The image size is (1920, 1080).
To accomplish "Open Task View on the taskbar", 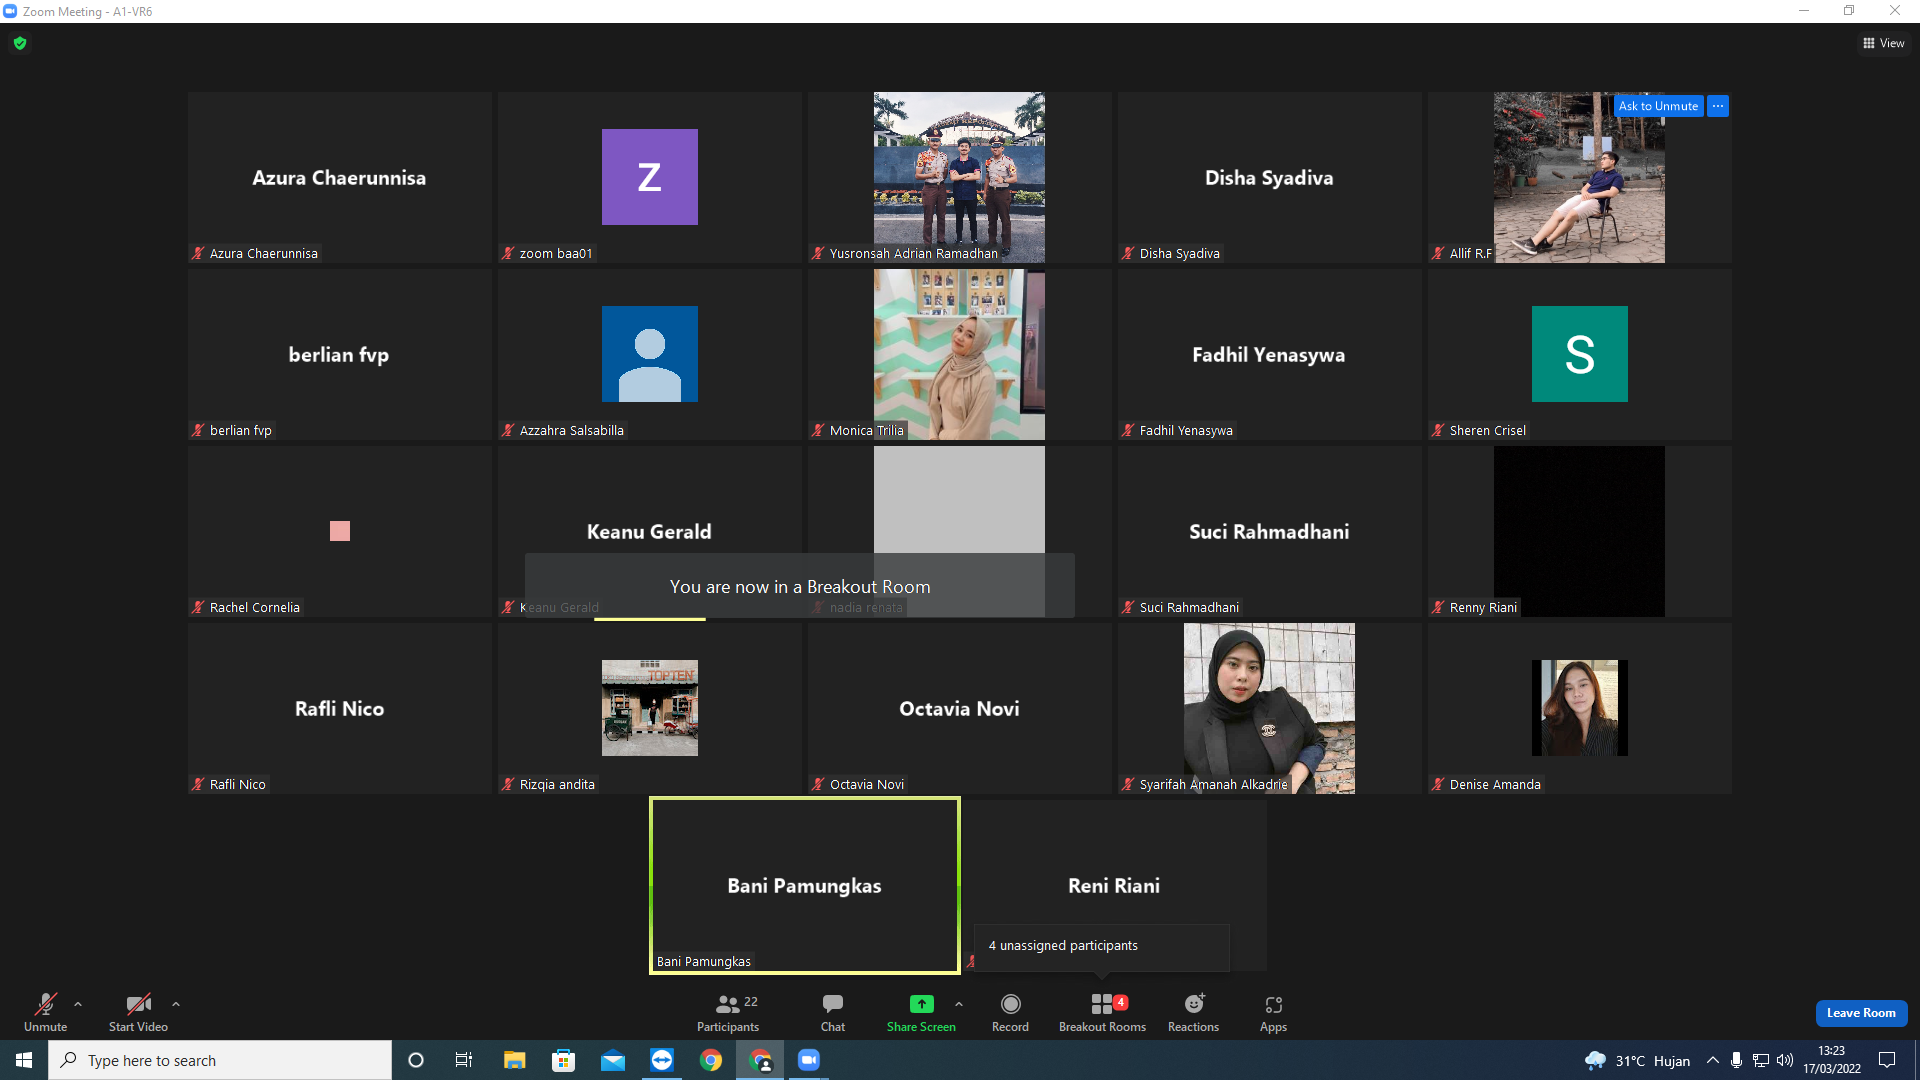I will pyautogui.click(x=464, y=1060).
